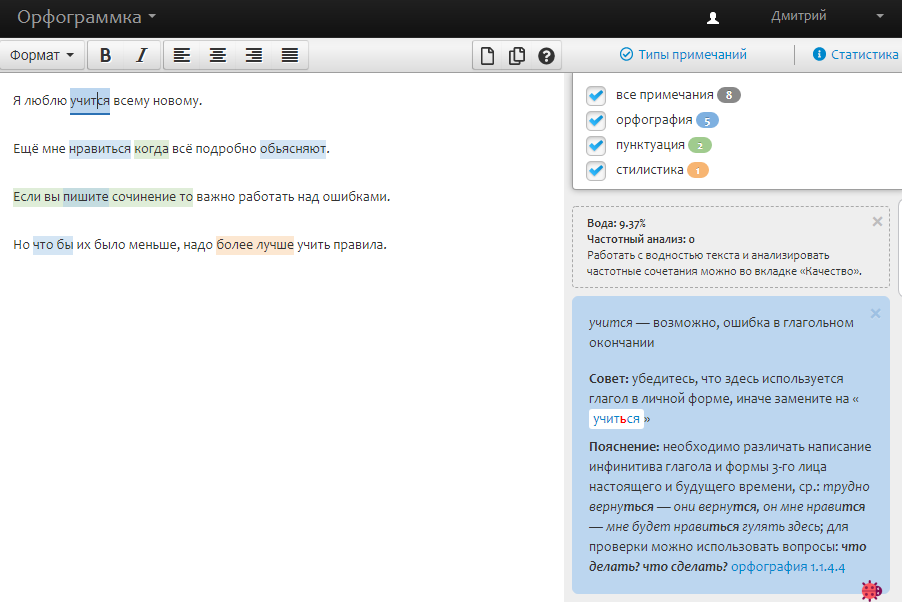This screenshot has width=902, height=602.
Task: Toggle italic formatting
Action: 142,55
